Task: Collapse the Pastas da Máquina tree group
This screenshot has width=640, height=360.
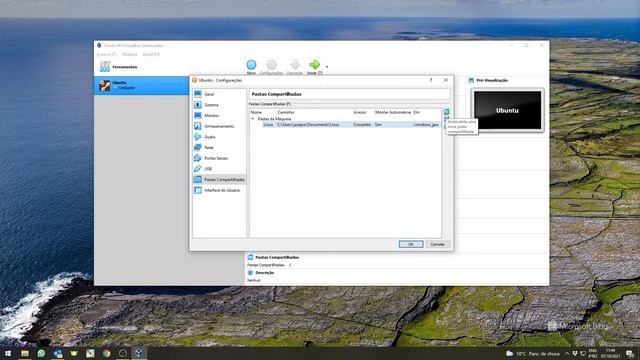Action: click(253, 119)
